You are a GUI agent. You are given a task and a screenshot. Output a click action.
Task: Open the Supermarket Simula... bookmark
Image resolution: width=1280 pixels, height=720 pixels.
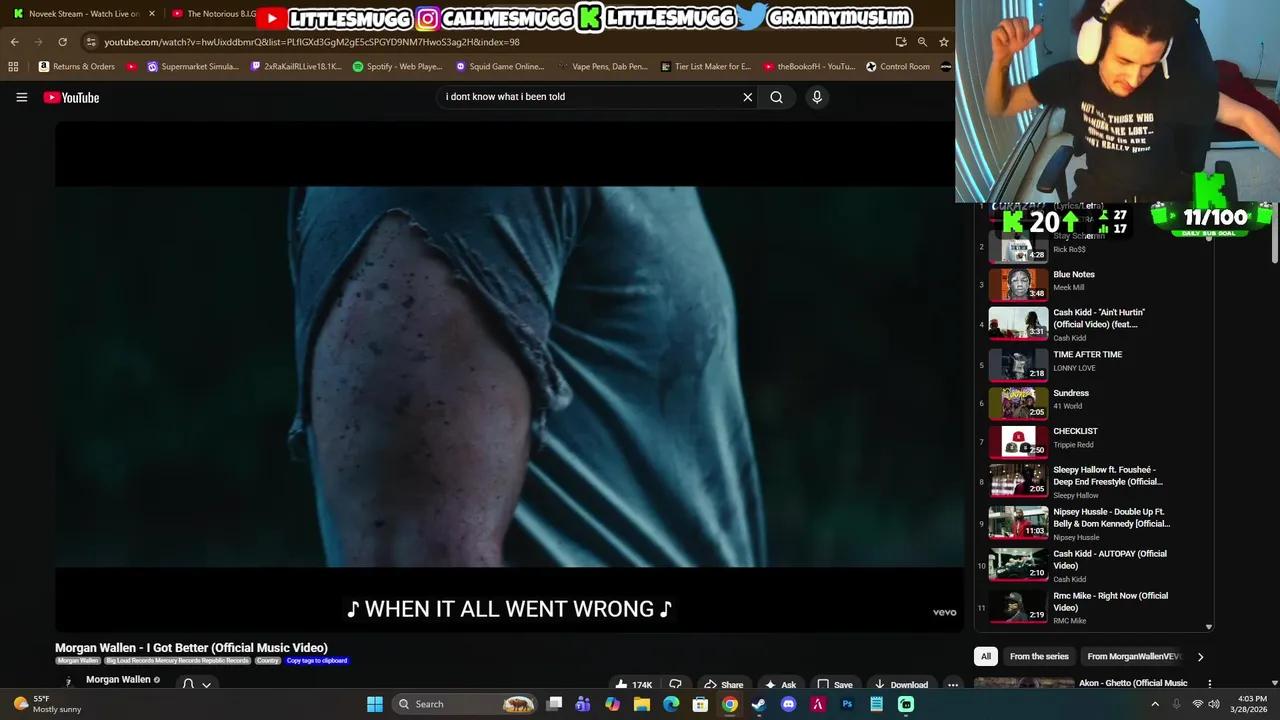[x=193, y=66]
